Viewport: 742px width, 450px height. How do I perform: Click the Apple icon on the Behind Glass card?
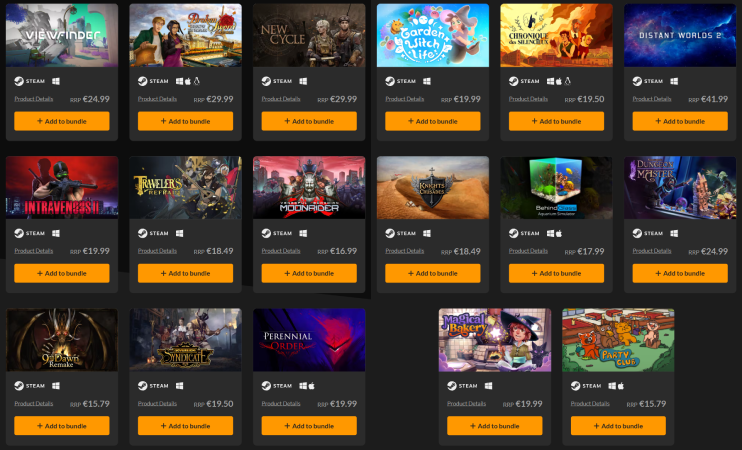[559, 233]
